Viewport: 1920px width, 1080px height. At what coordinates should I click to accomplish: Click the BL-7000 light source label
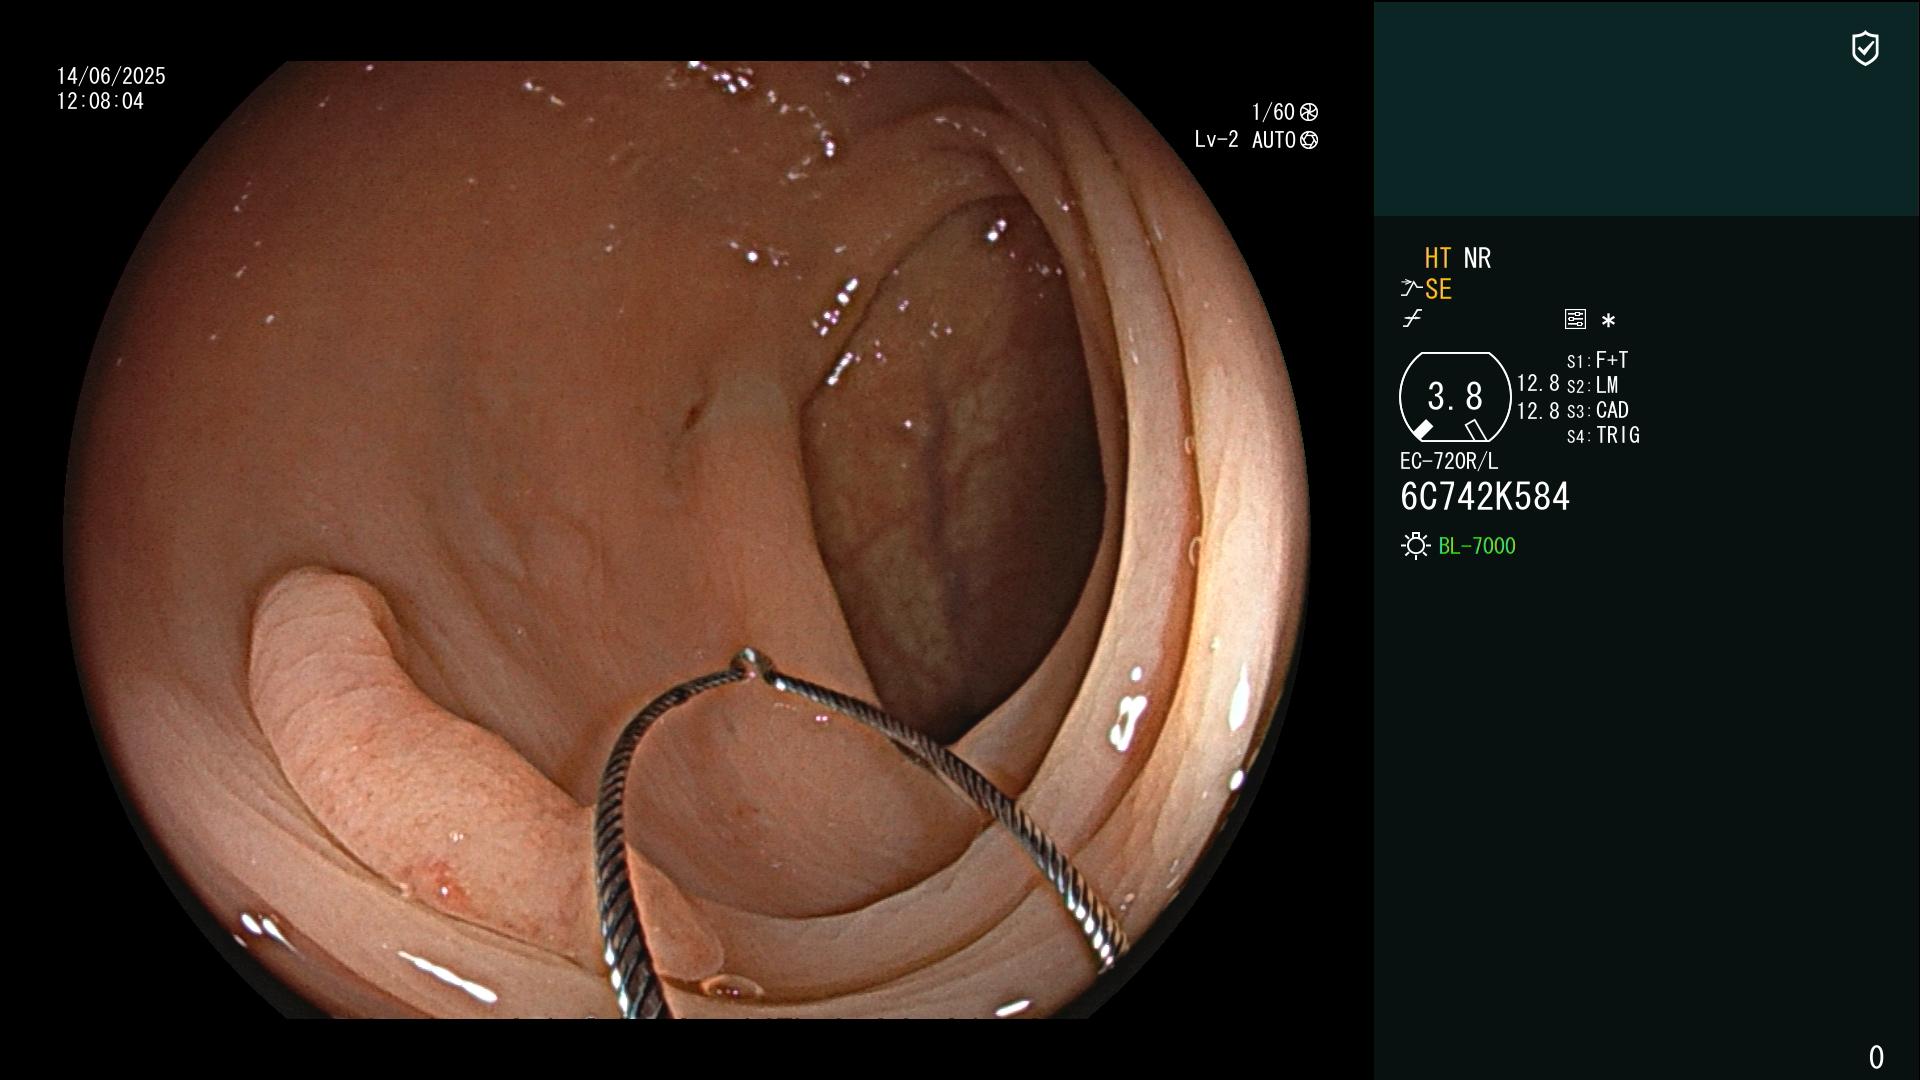pyautogui.click(x=1477, y=546)
